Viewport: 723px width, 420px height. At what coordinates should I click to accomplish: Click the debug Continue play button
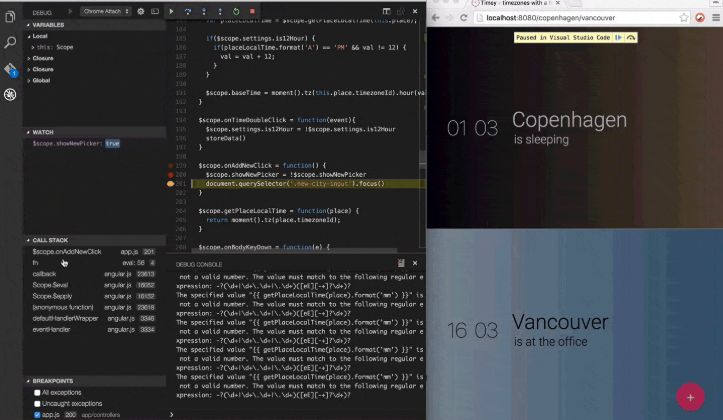[x=171, y=11]
